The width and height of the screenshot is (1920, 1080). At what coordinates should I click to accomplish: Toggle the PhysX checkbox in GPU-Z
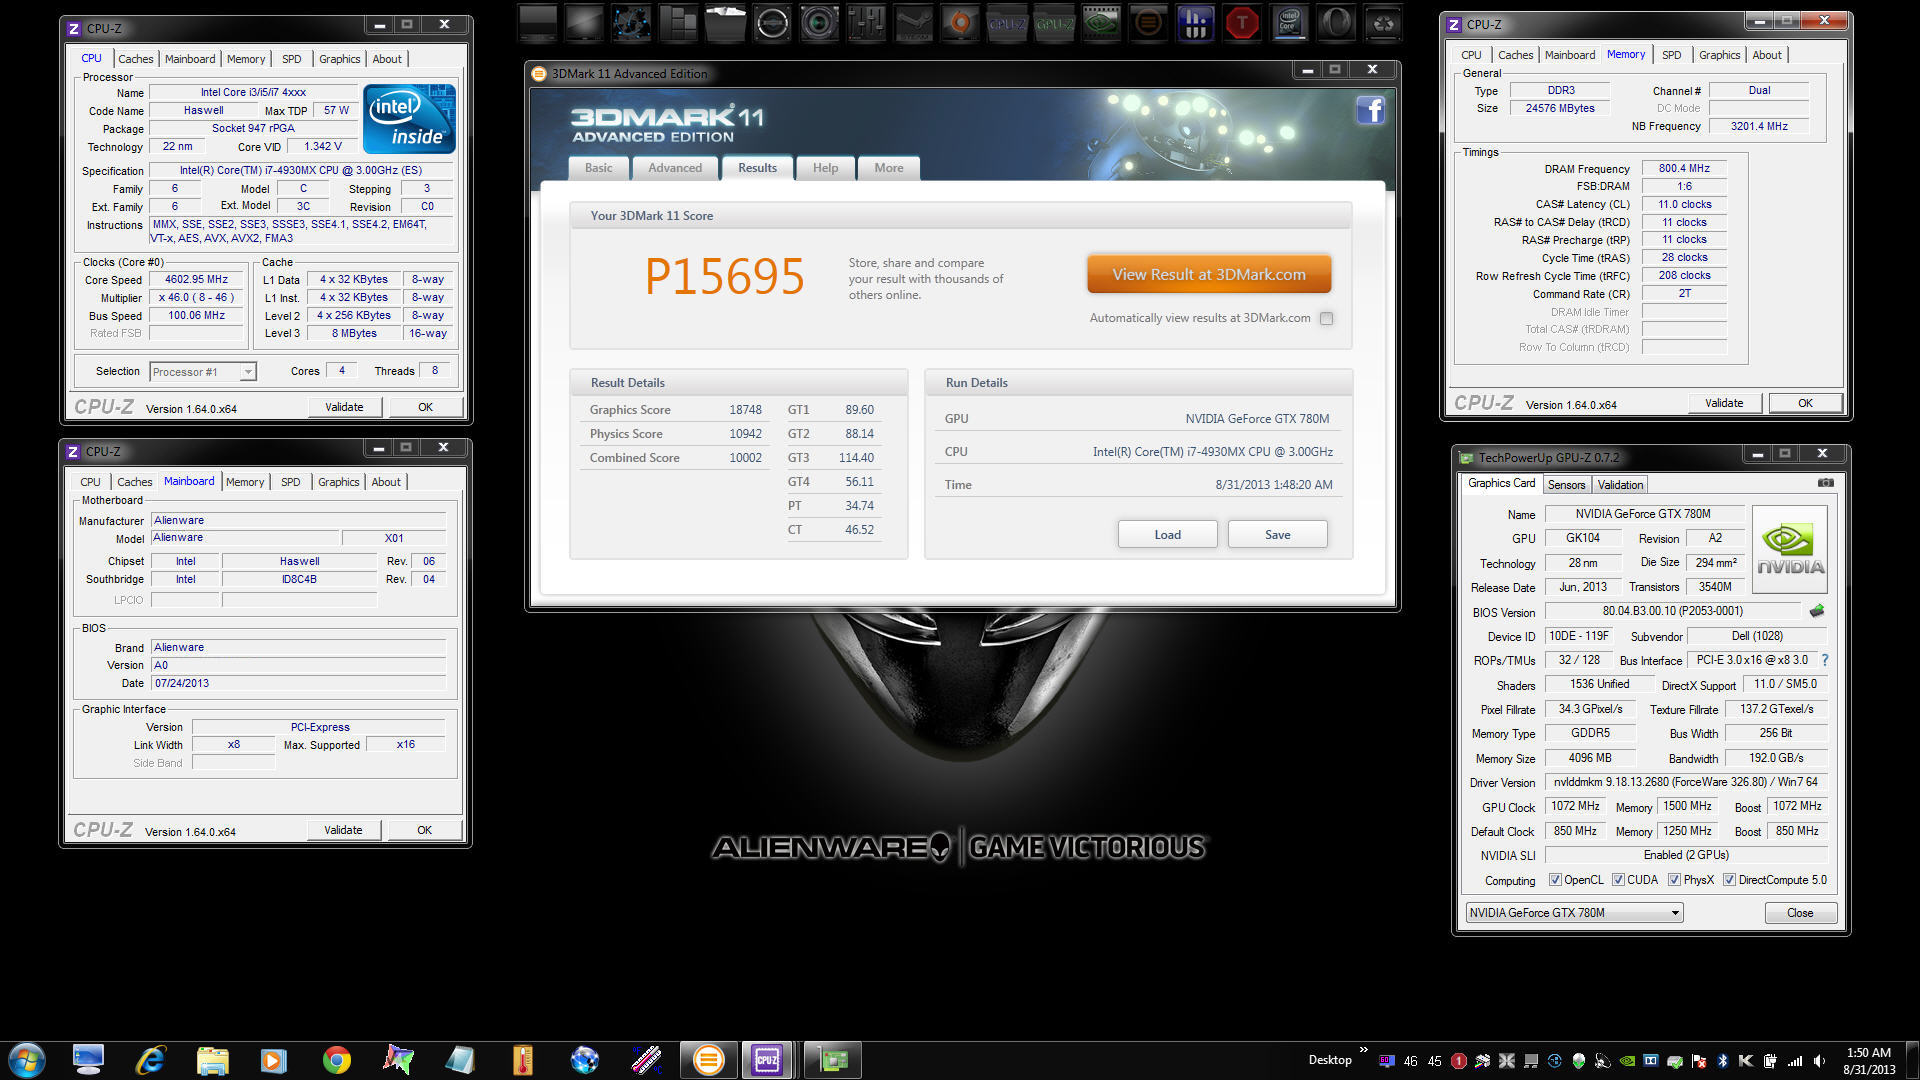(x=1674, y=880)
